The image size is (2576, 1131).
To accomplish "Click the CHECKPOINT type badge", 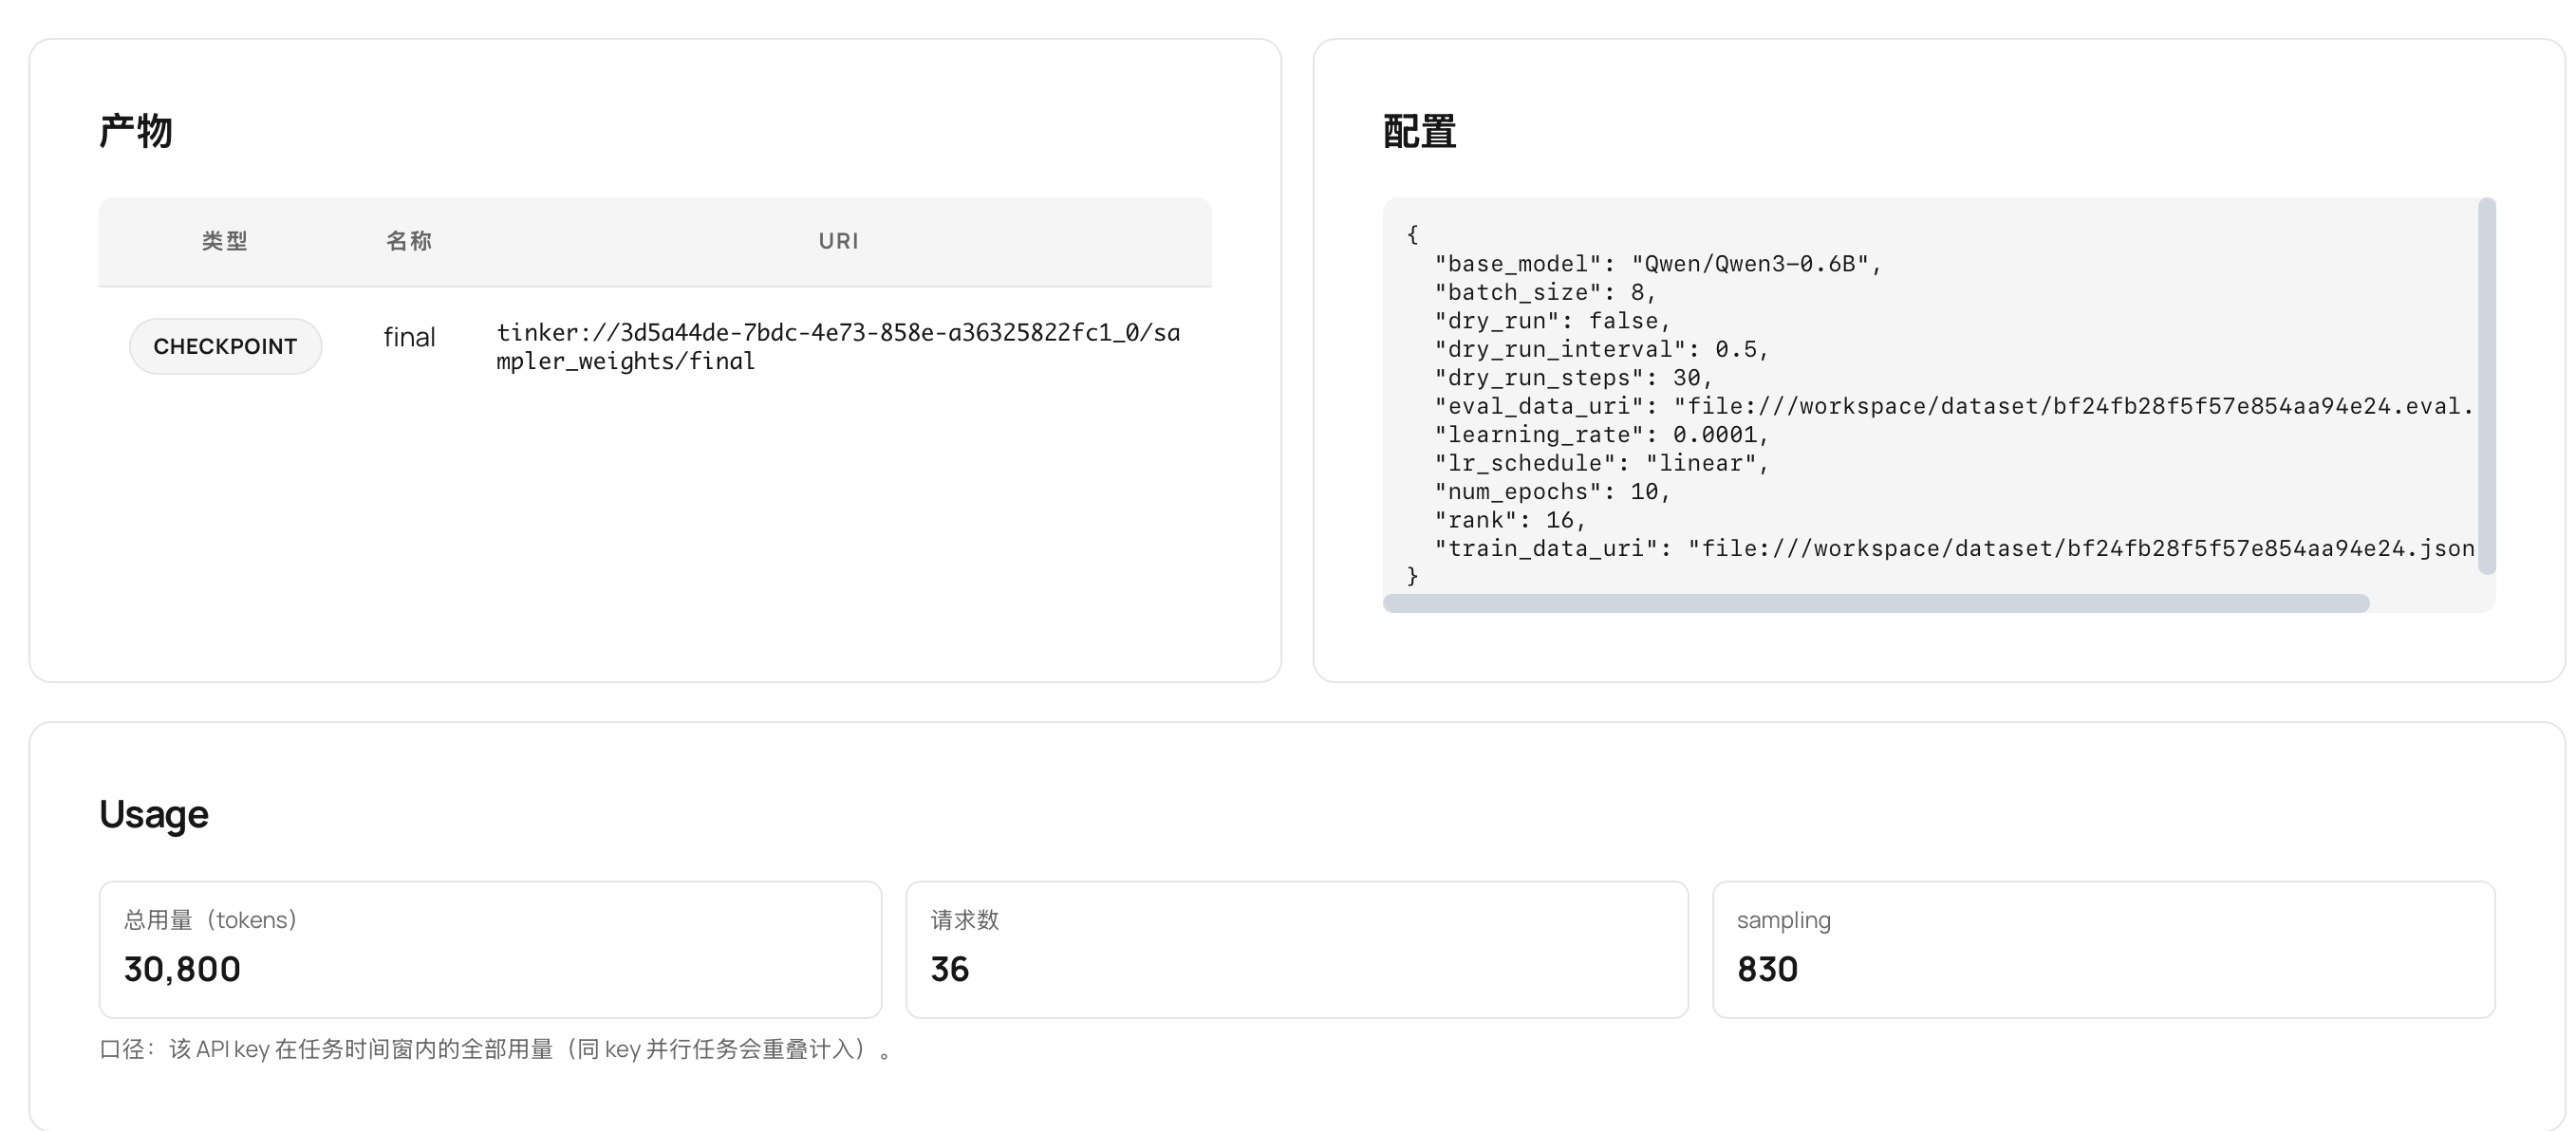I will [x=225, y=346].
